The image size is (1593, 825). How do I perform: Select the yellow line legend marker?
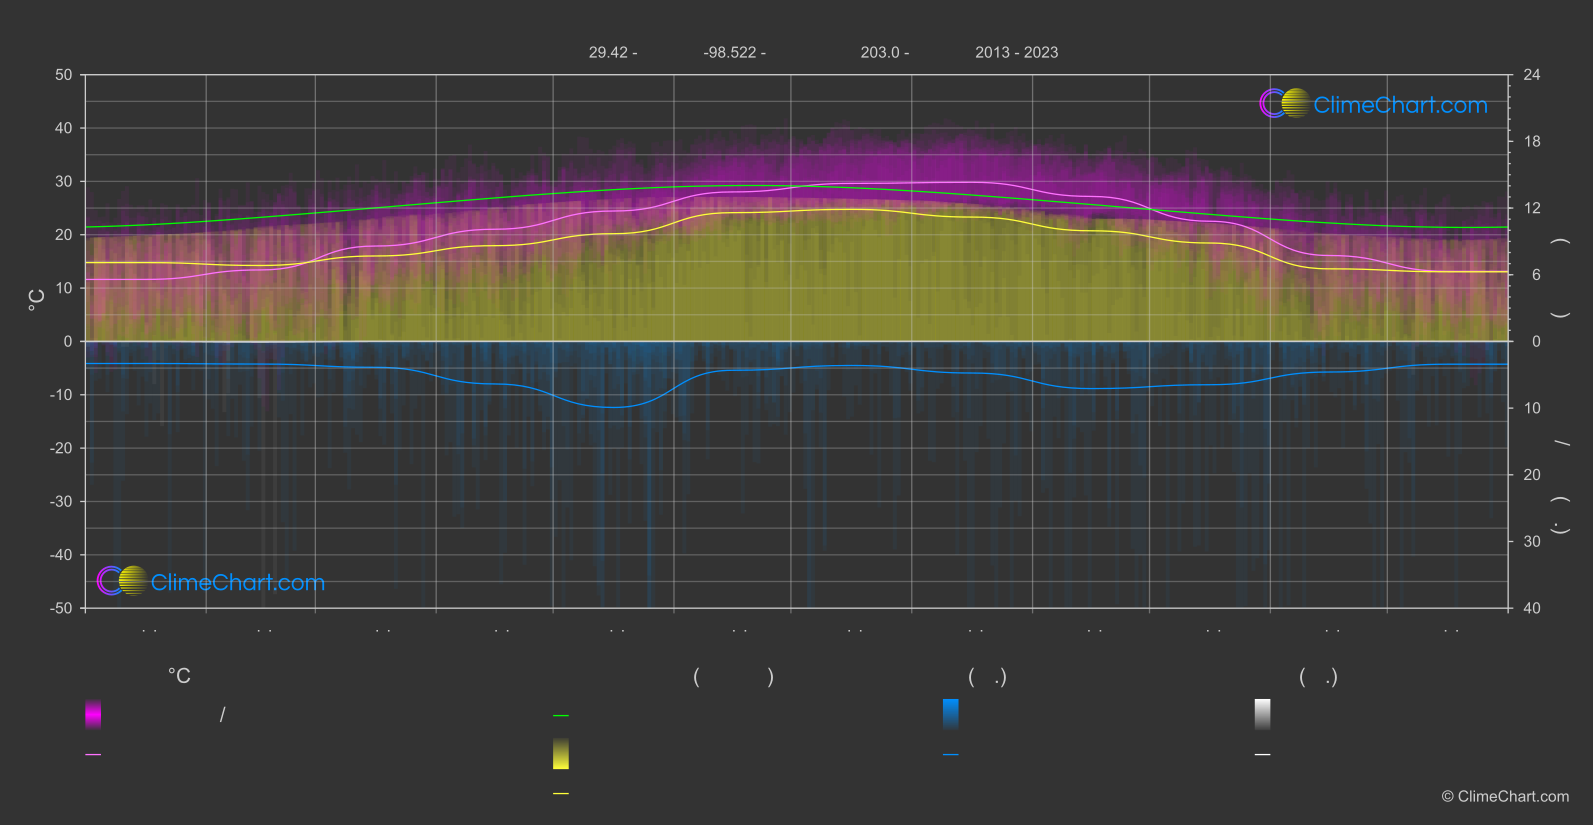[561, 794]
